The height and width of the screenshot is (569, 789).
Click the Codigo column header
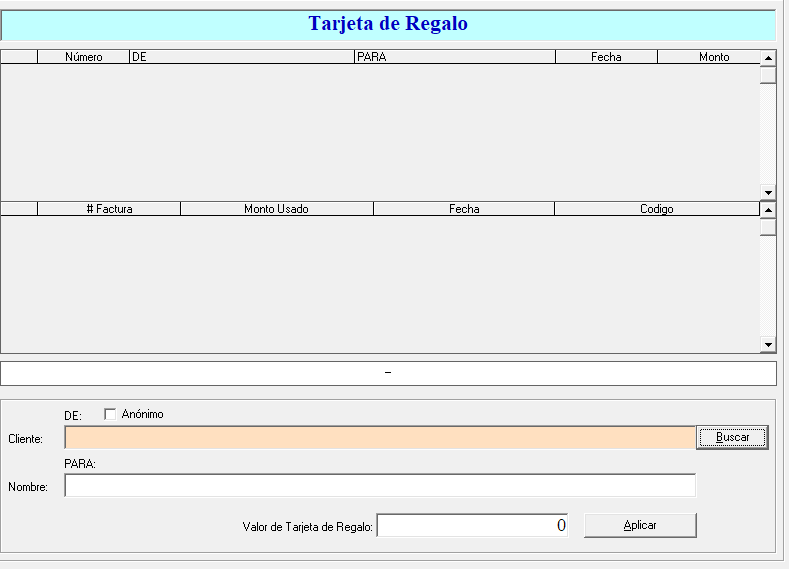[x=656, y=209]
